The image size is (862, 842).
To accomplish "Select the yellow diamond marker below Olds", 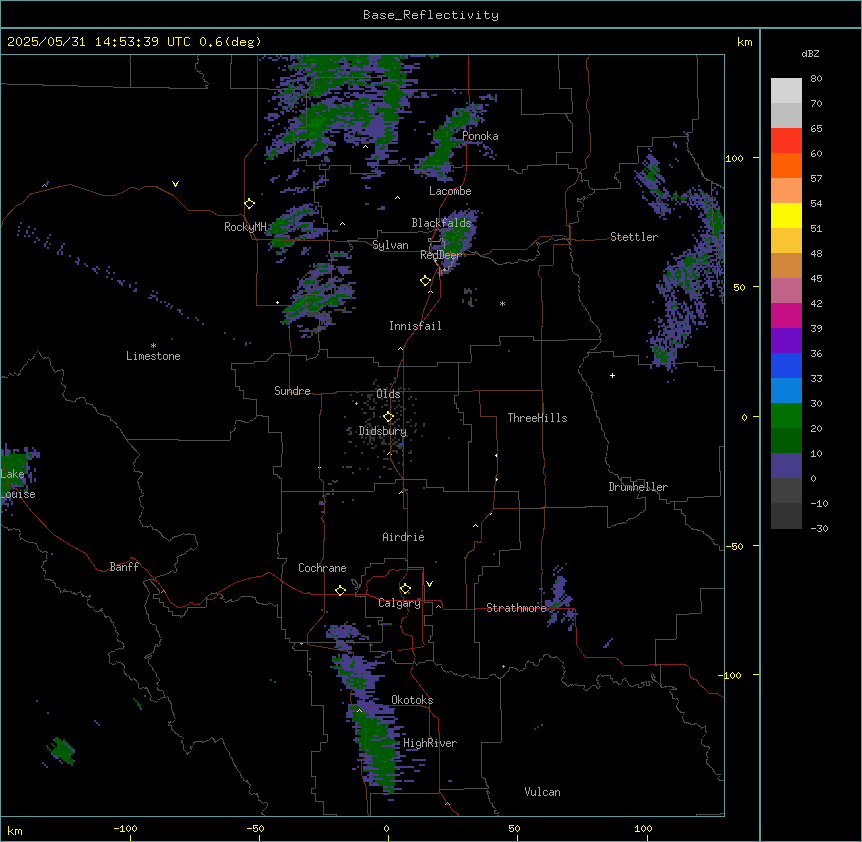I will [388, 417].
